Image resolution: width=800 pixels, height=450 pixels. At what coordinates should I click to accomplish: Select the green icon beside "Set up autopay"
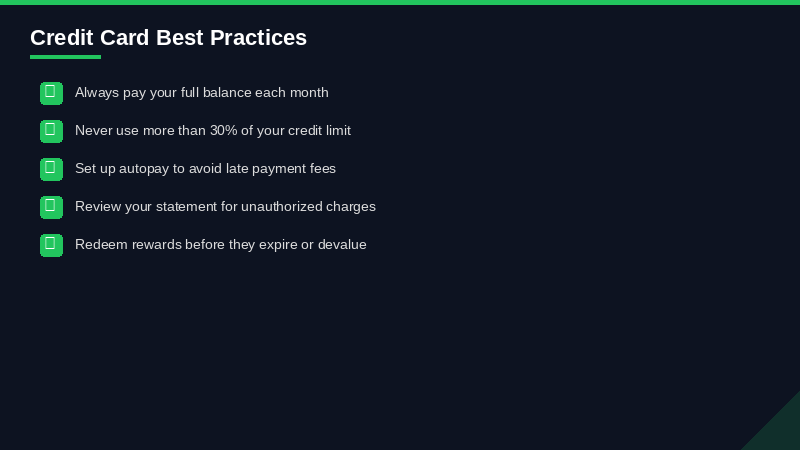tap(51, 169)
